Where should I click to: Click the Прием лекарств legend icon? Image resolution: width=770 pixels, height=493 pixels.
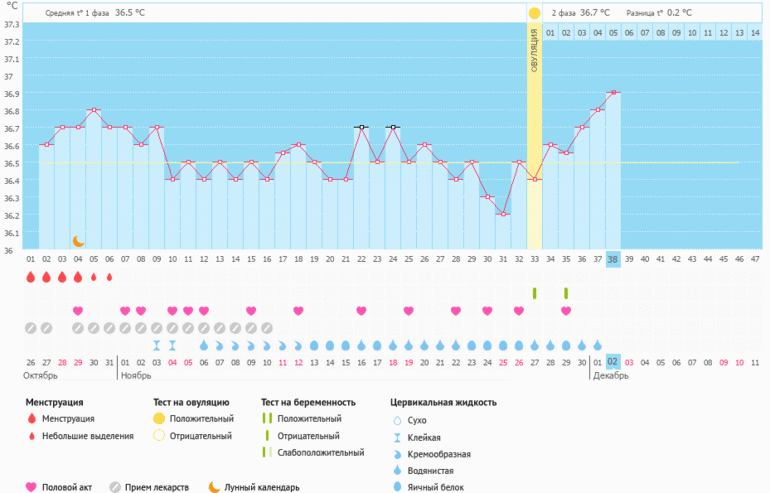(115, 487)
